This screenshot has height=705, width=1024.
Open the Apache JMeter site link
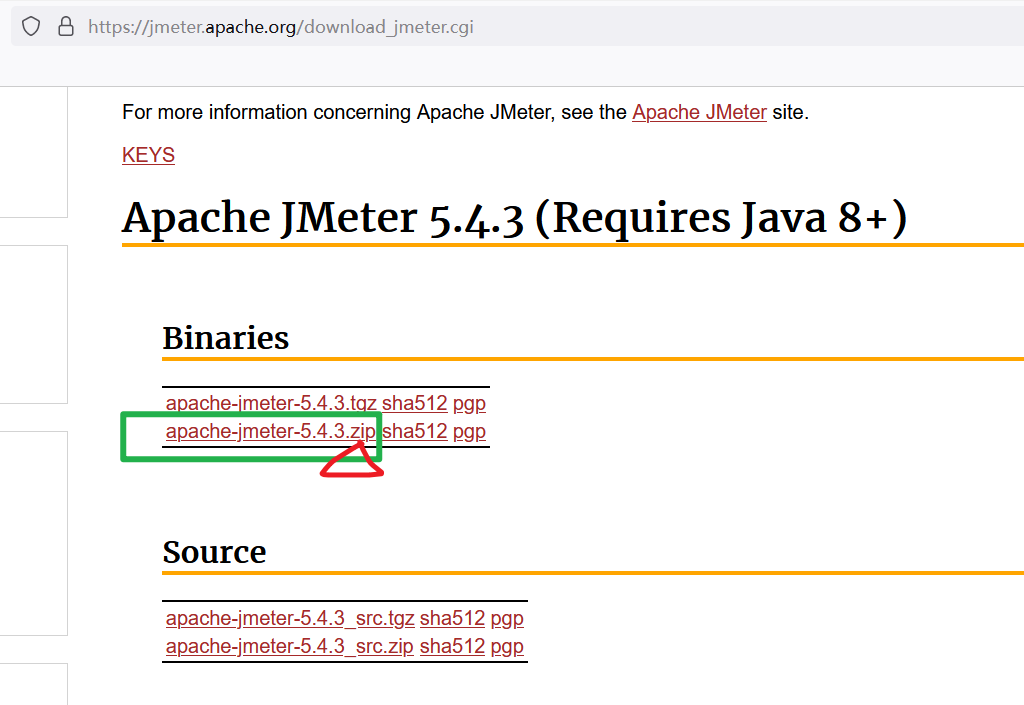coord(699,112)
